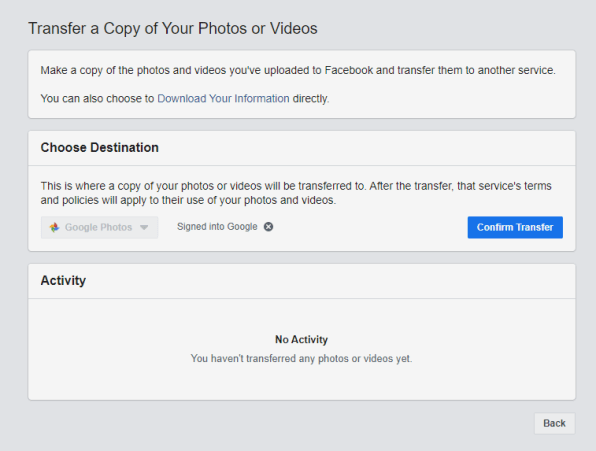Image resolution: width=596 pixels, height=451 pixels.
Task: Click the service's terms and policies paragraph
Action: tap(296, 193)
